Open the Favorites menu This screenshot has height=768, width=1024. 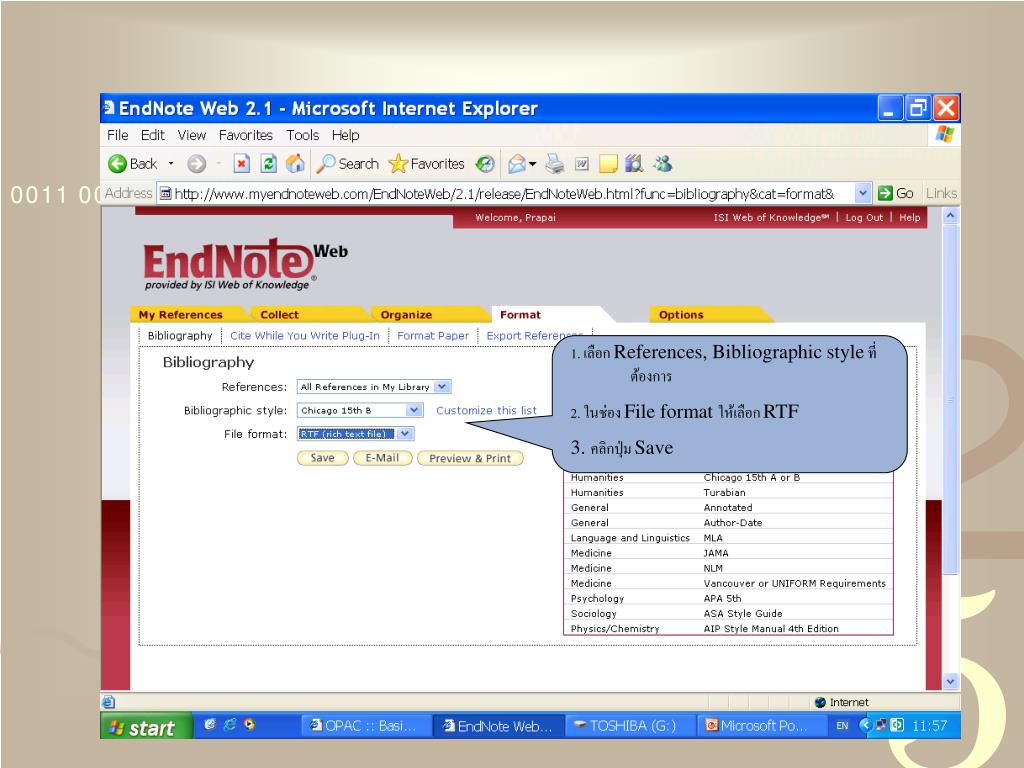(x=246, y=135)
